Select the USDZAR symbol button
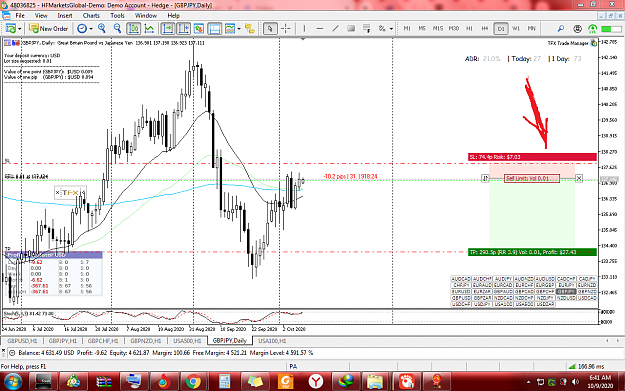The height and width of the screenshot is (391, 625). [544, 304]
